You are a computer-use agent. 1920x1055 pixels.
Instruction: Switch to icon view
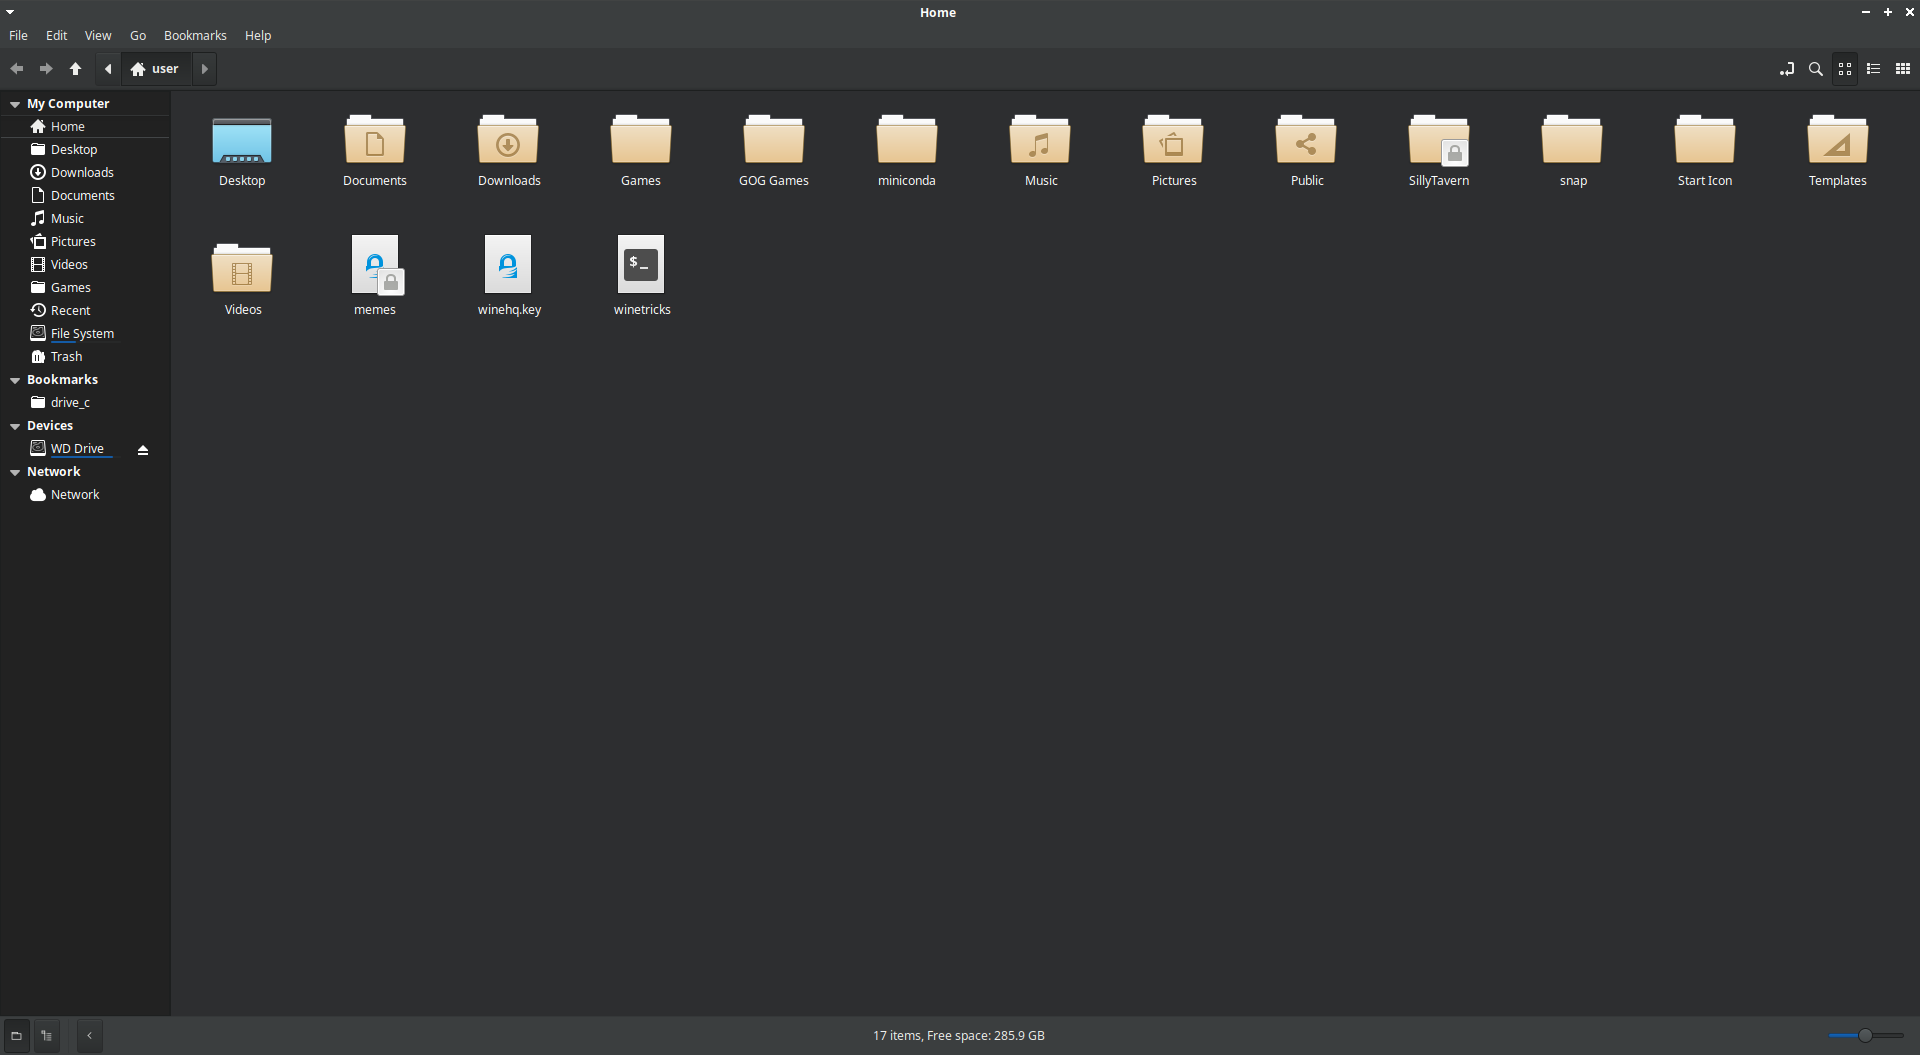1845,69
